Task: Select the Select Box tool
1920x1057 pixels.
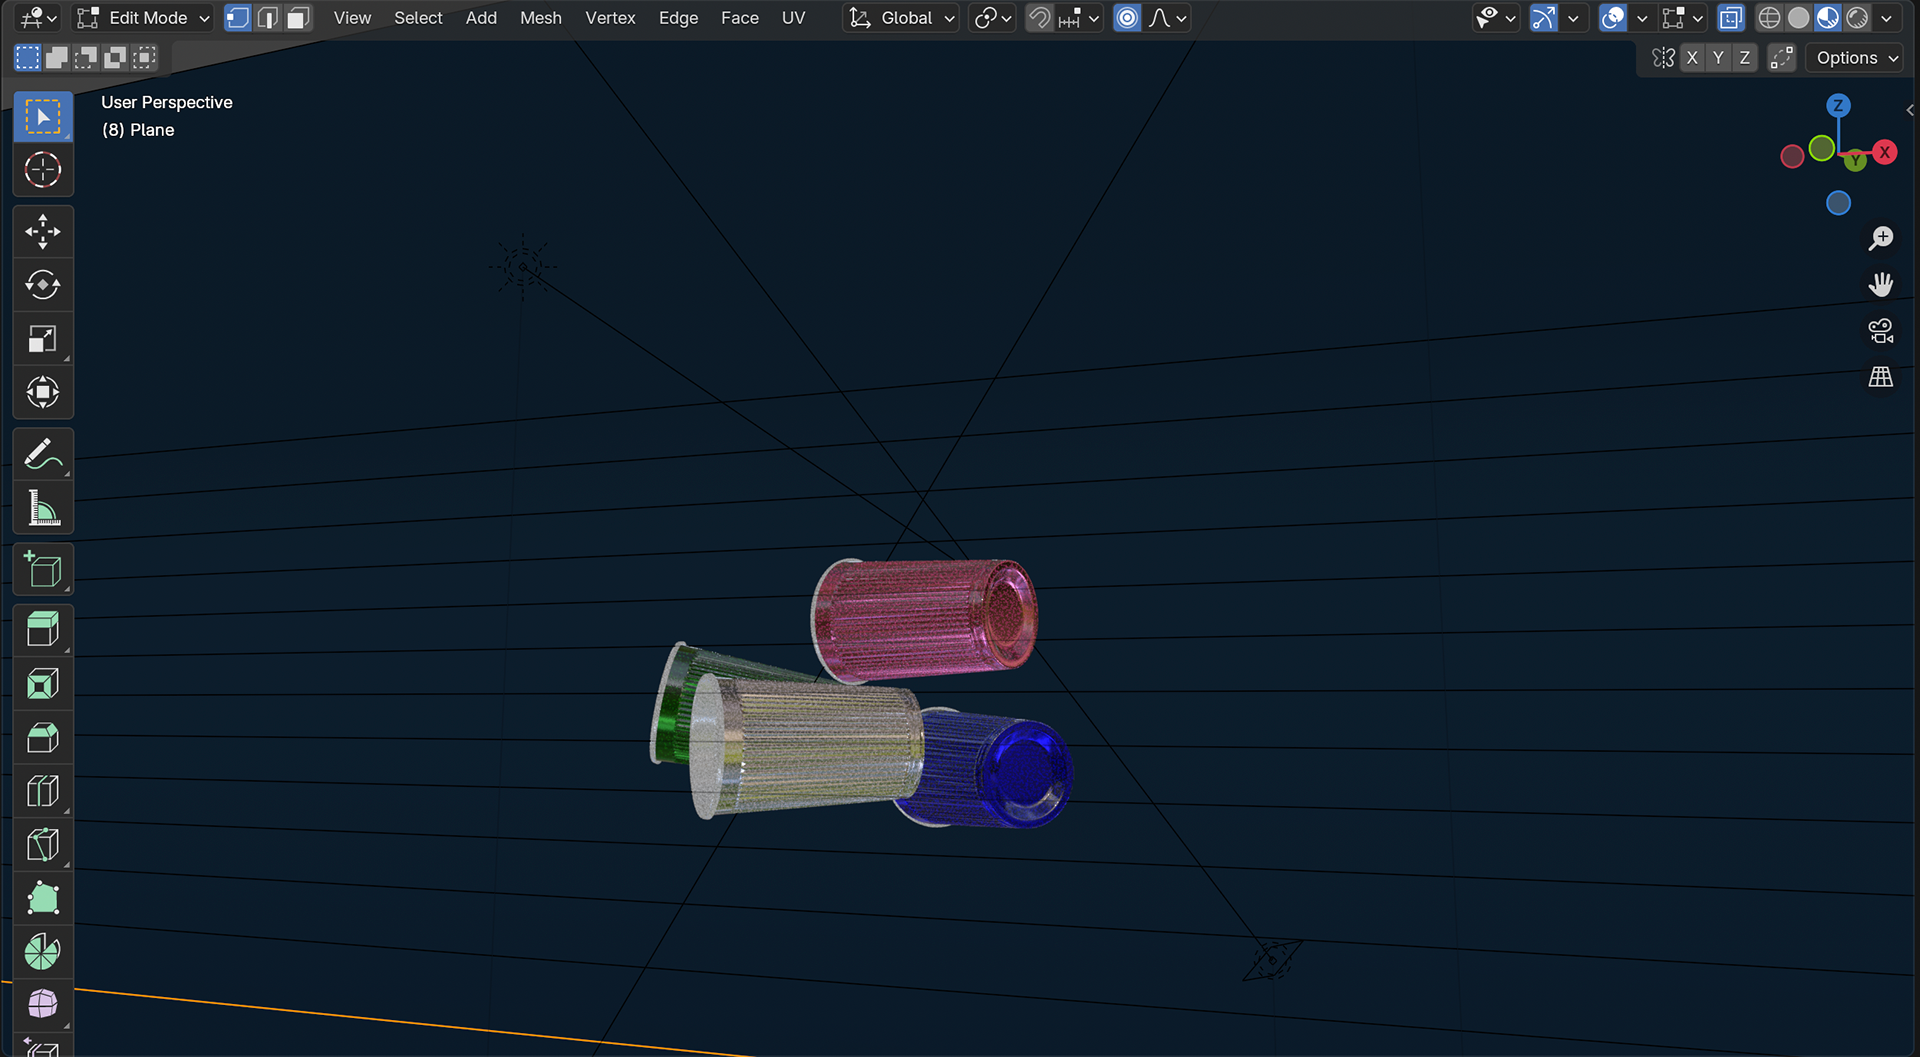Action: pos(43,117)
